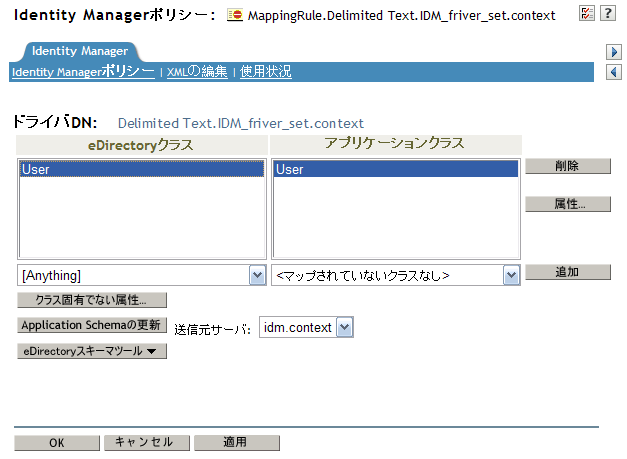The height and width of the screenshot is (459, 627).
Task: Click the MappingRule policy icon in title
Action: point(235,15)
